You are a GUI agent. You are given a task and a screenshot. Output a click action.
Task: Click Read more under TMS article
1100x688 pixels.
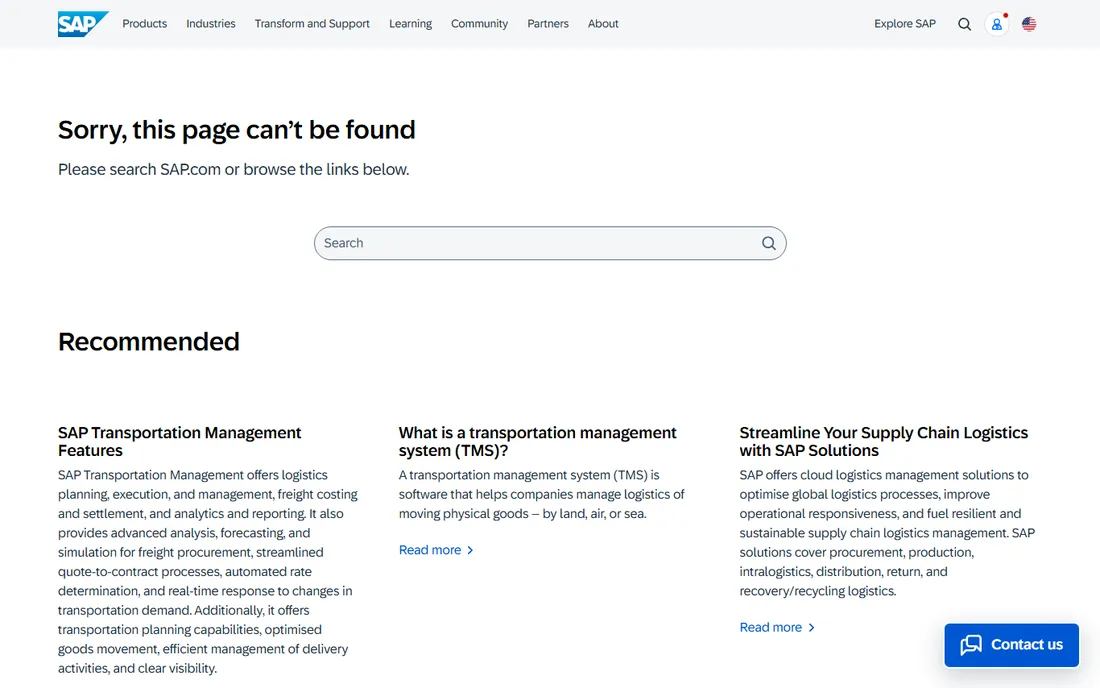(x=436, y=551)
